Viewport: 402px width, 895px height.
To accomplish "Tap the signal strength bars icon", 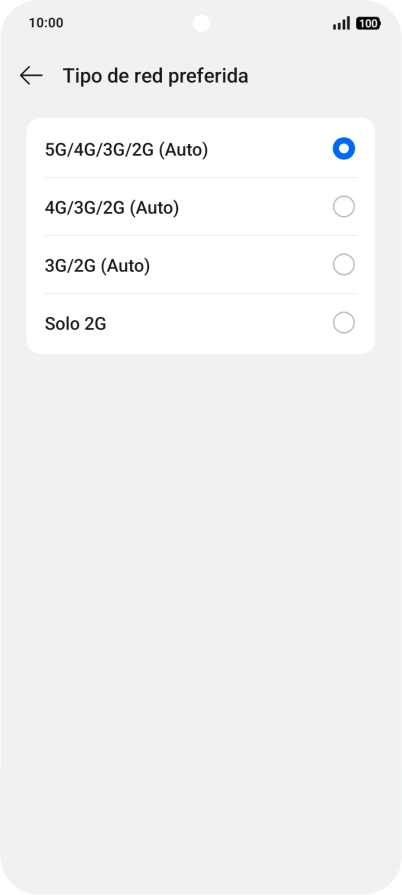I will click(x=341, y=23).
